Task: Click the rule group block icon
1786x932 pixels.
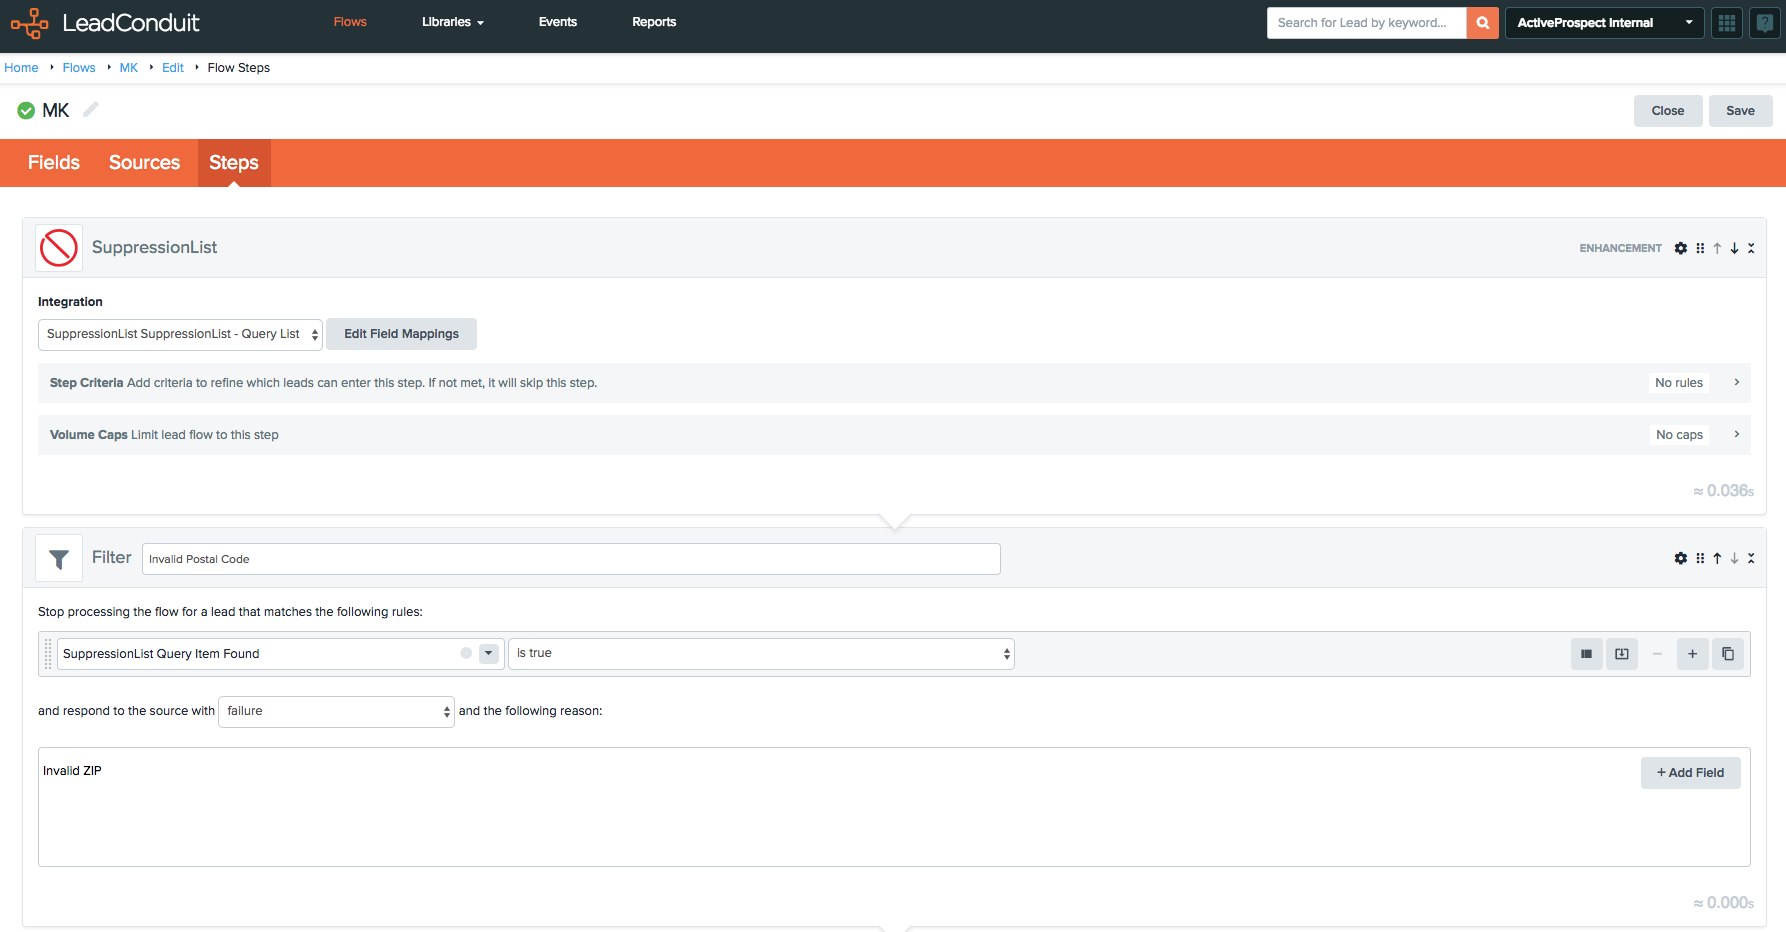Action: coord(1586,654)
